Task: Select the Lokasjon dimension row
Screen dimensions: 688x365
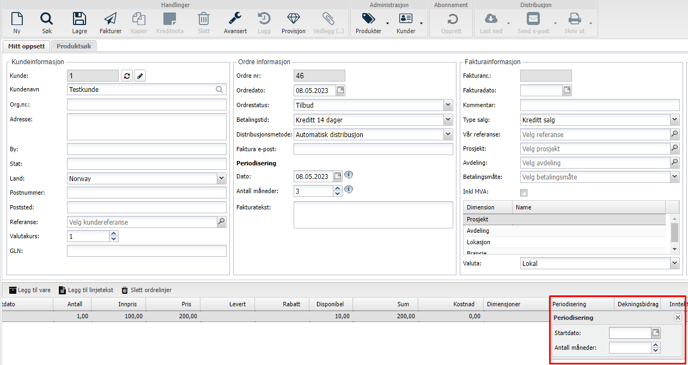Action: [565, 242]
